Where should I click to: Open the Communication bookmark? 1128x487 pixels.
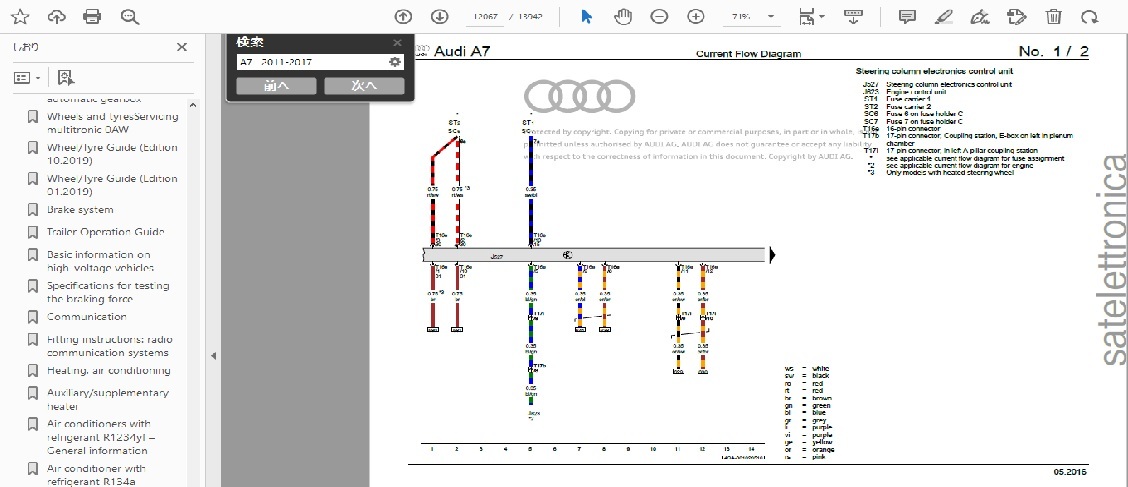point(87,317)
